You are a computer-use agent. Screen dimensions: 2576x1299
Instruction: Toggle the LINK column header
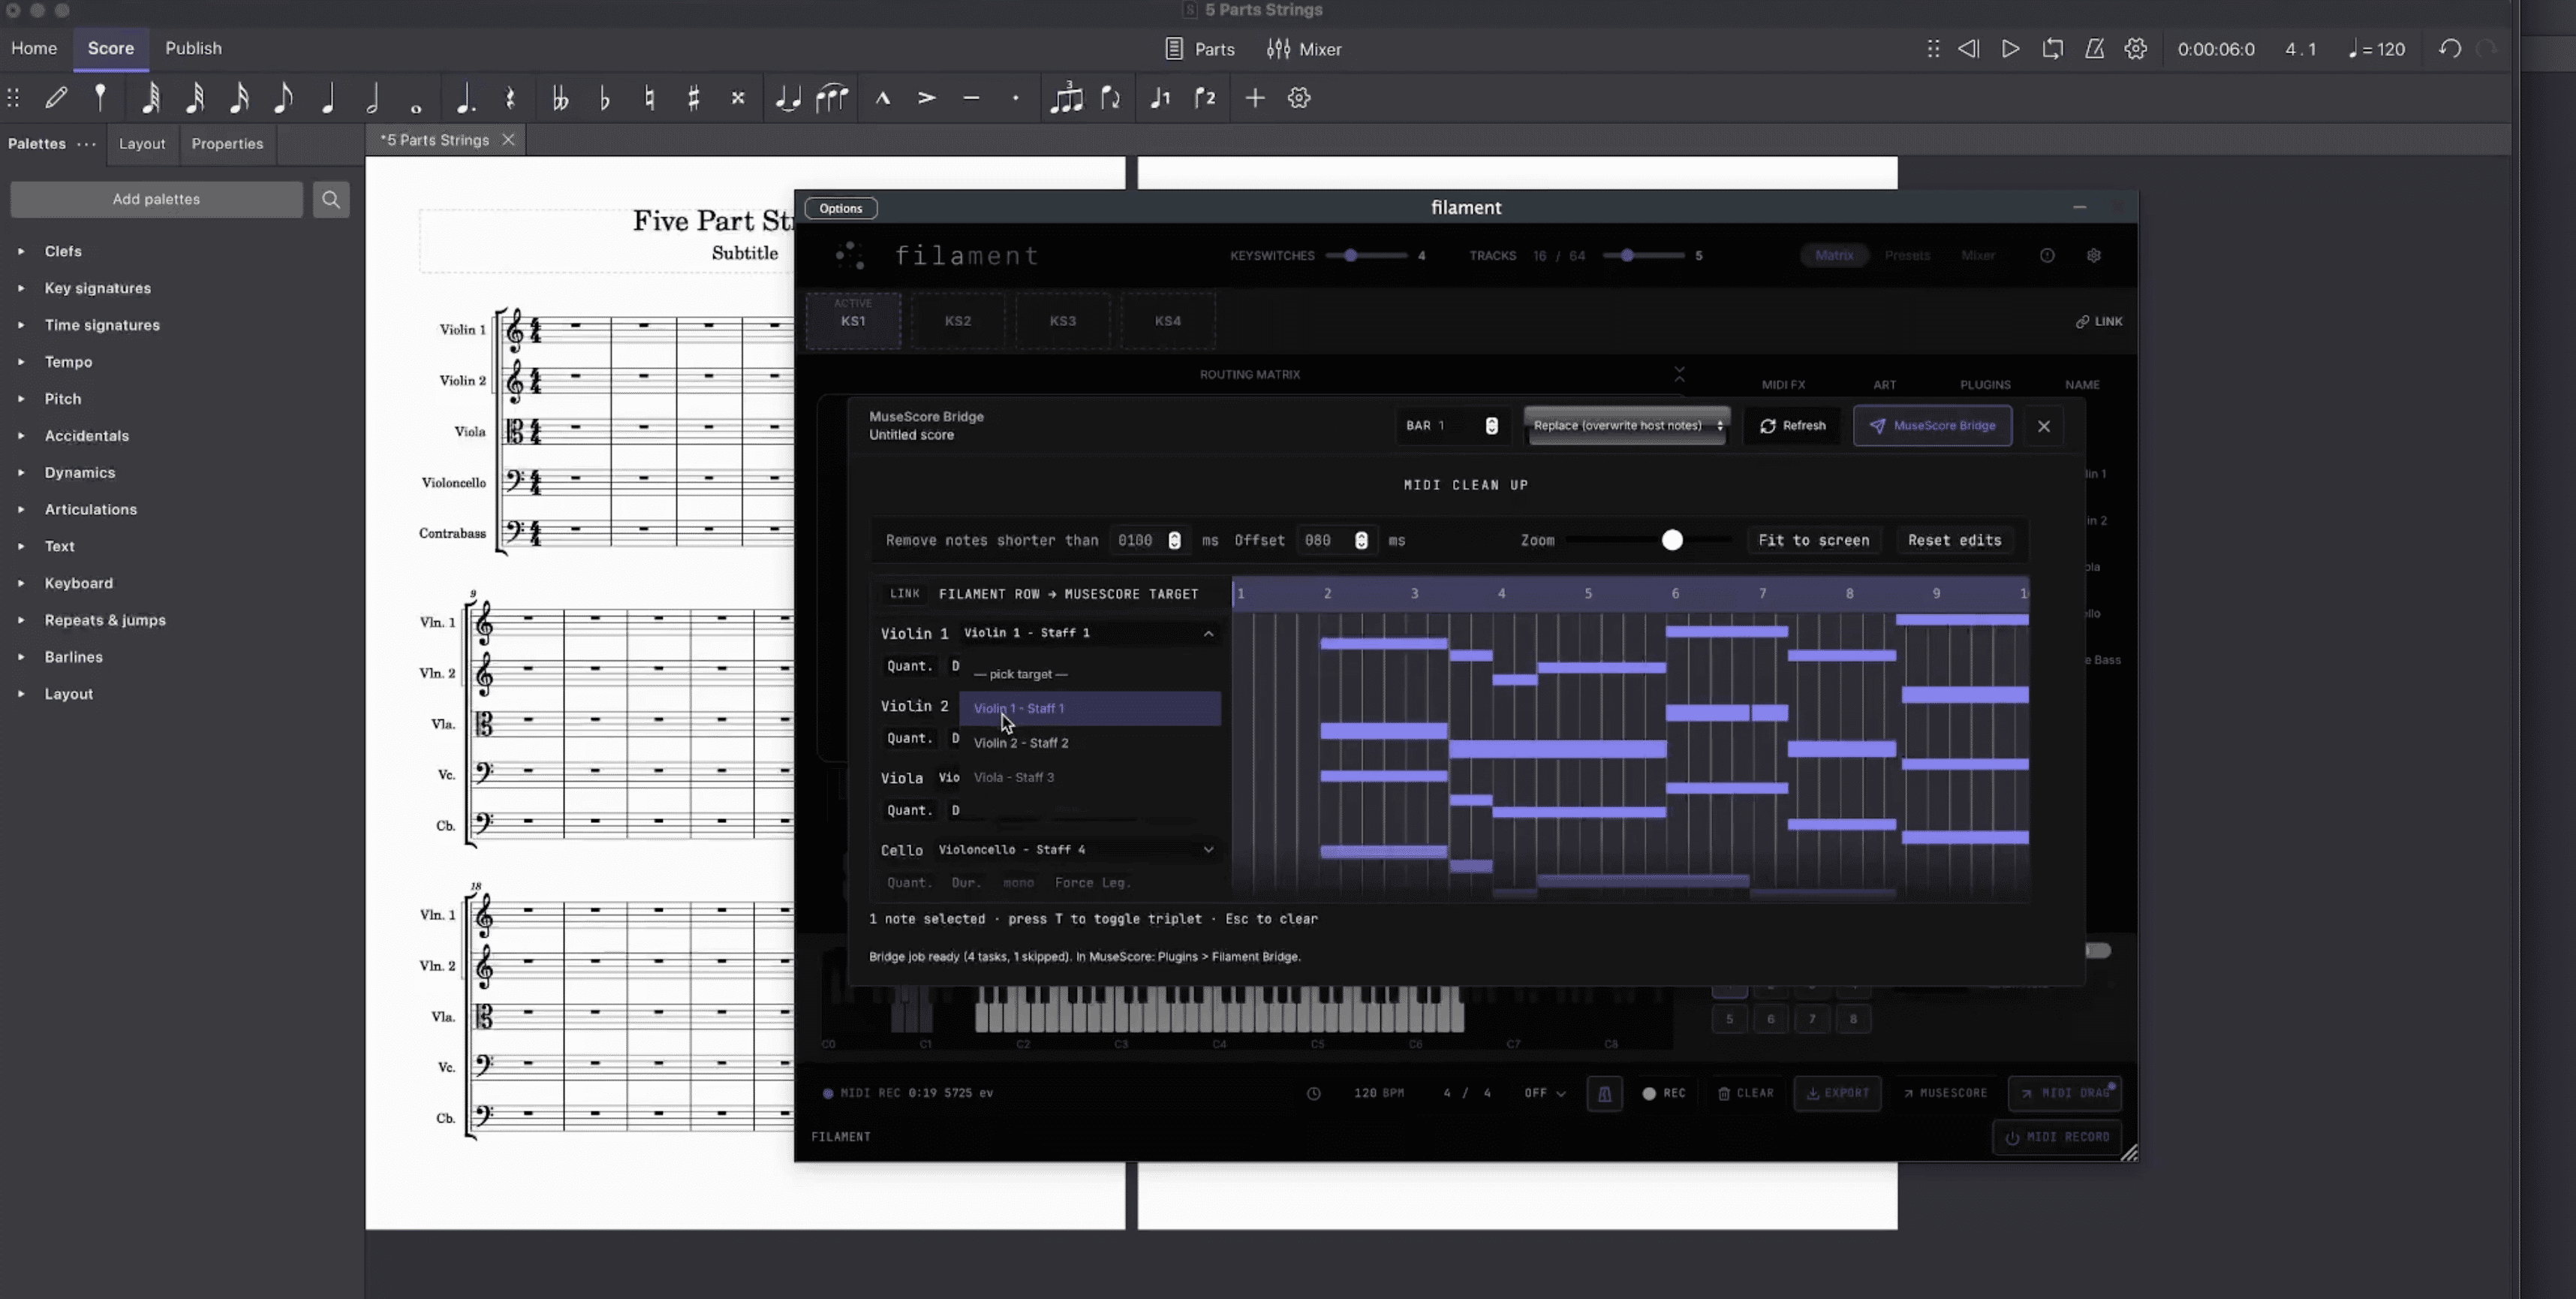point(905,594)
